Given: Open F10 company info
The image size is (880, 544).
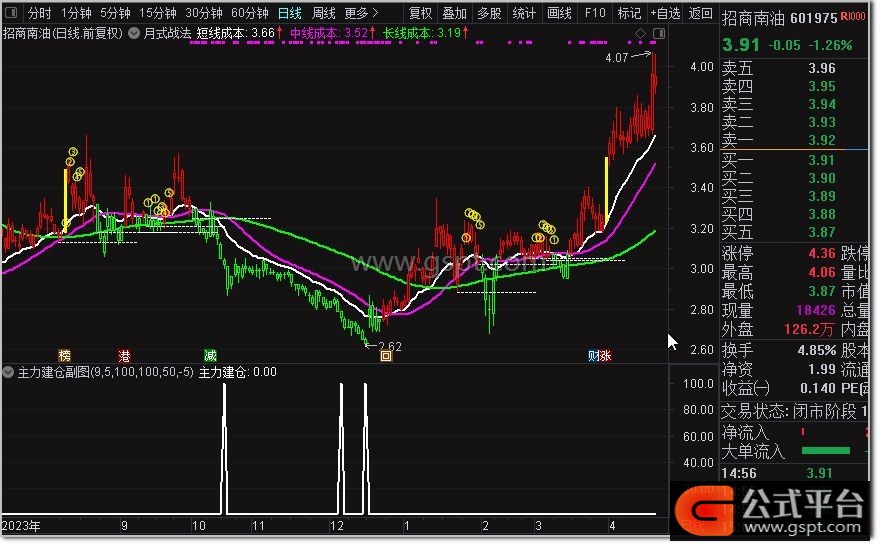Looking at the screenshot, I should click(594, 12).
